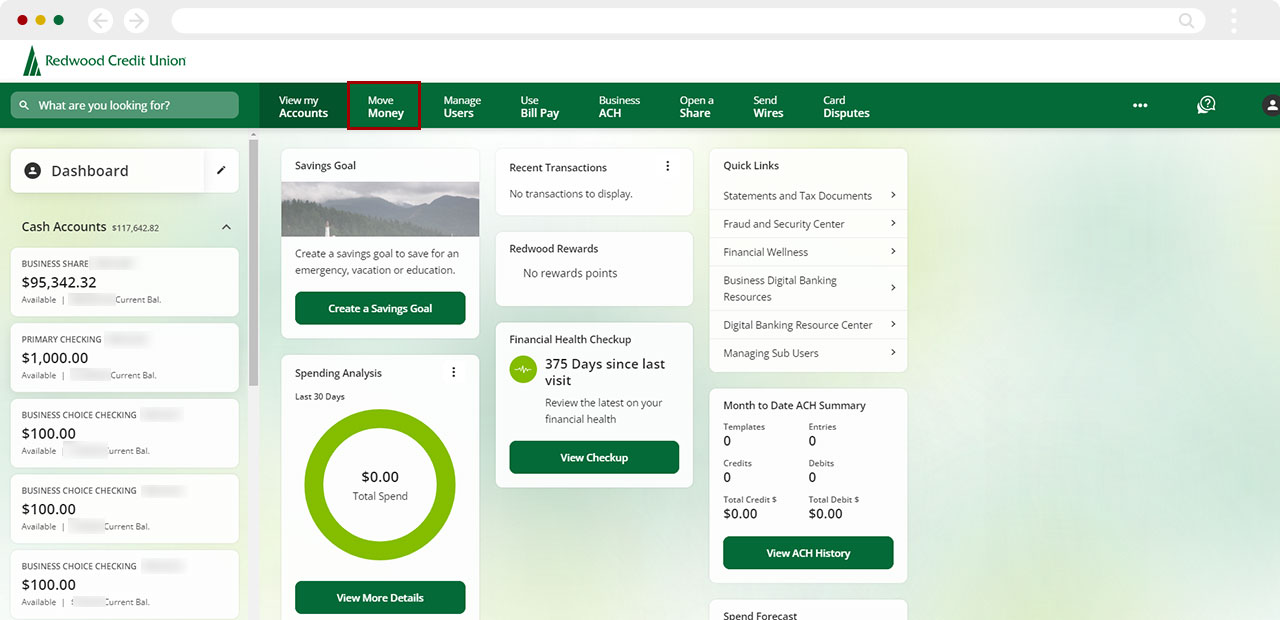The width and height of the screenshot is (1280, 620).
Task: Select the Primary Checking account card
Action: pos(125,357)
